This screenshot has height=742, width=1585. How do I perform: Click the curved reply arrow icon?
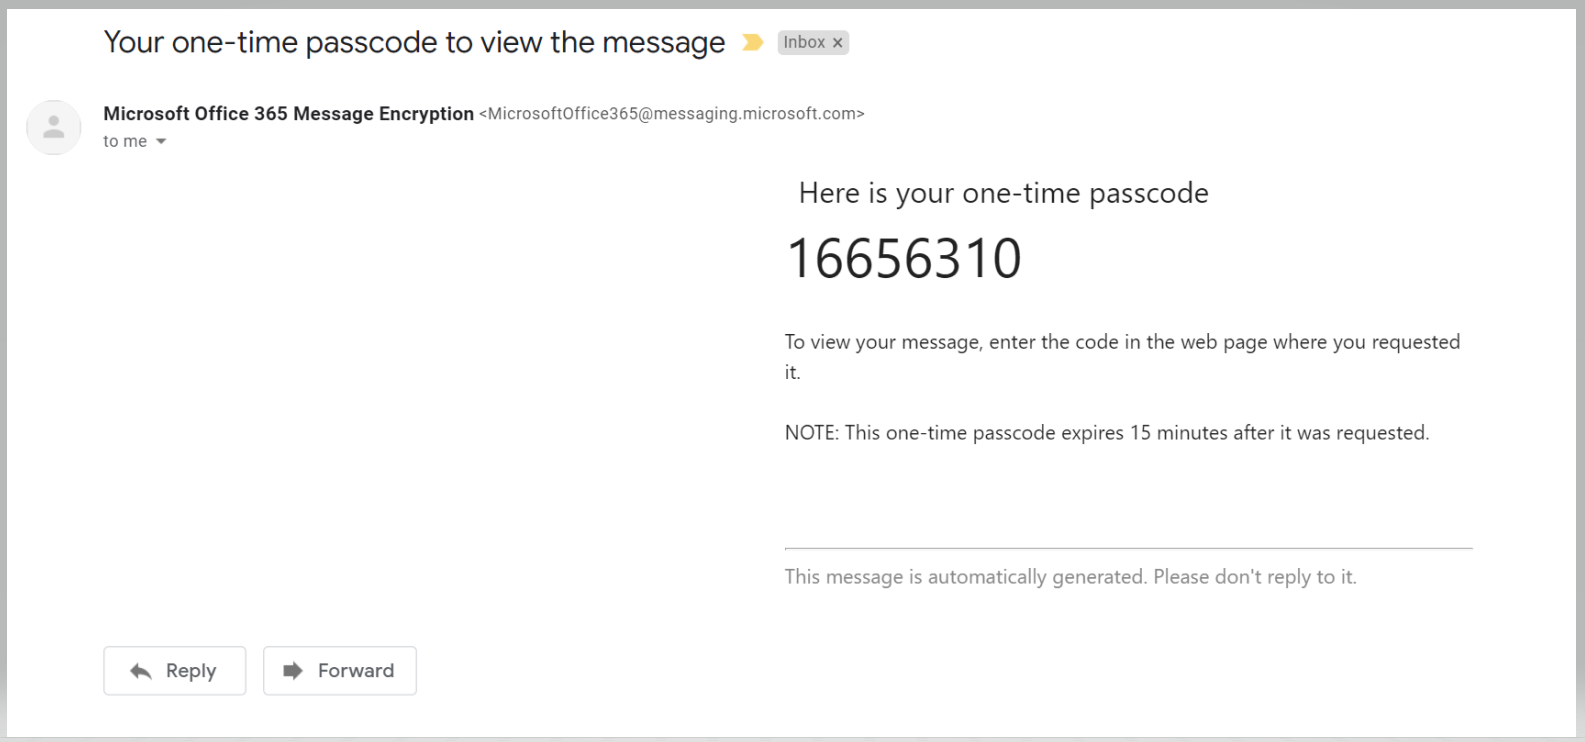tap(141, 671)
